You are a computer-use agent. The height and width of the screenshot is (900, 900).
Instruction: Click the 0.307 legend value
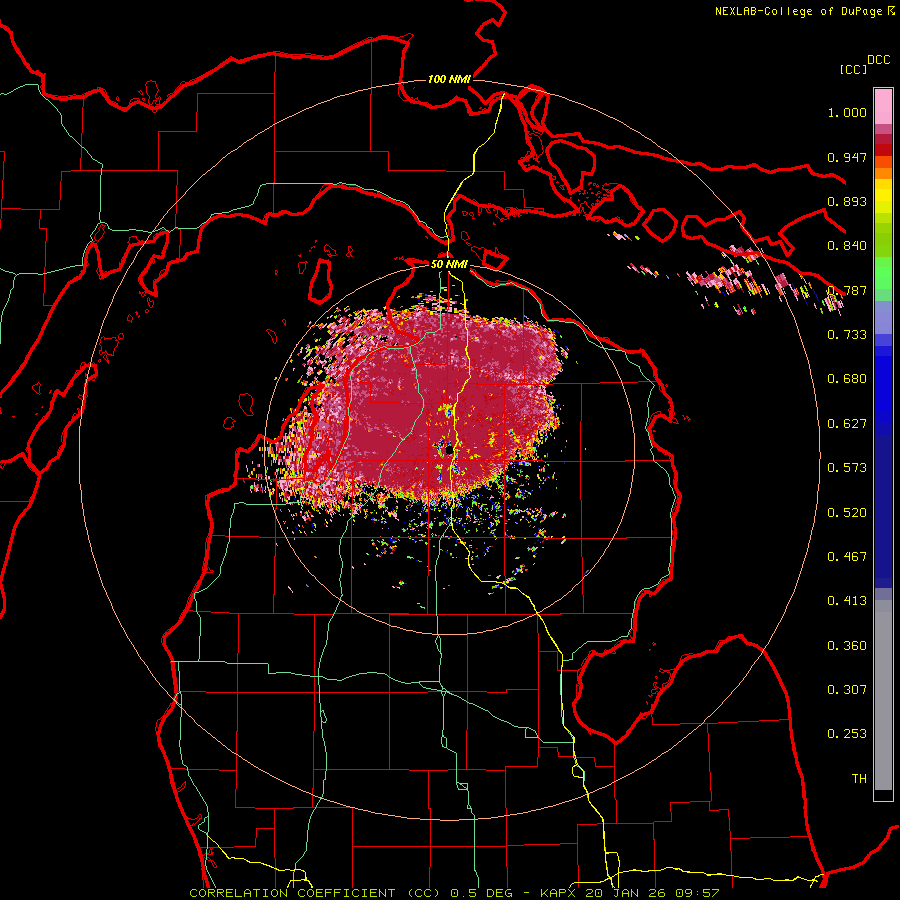tap(847, 690)
